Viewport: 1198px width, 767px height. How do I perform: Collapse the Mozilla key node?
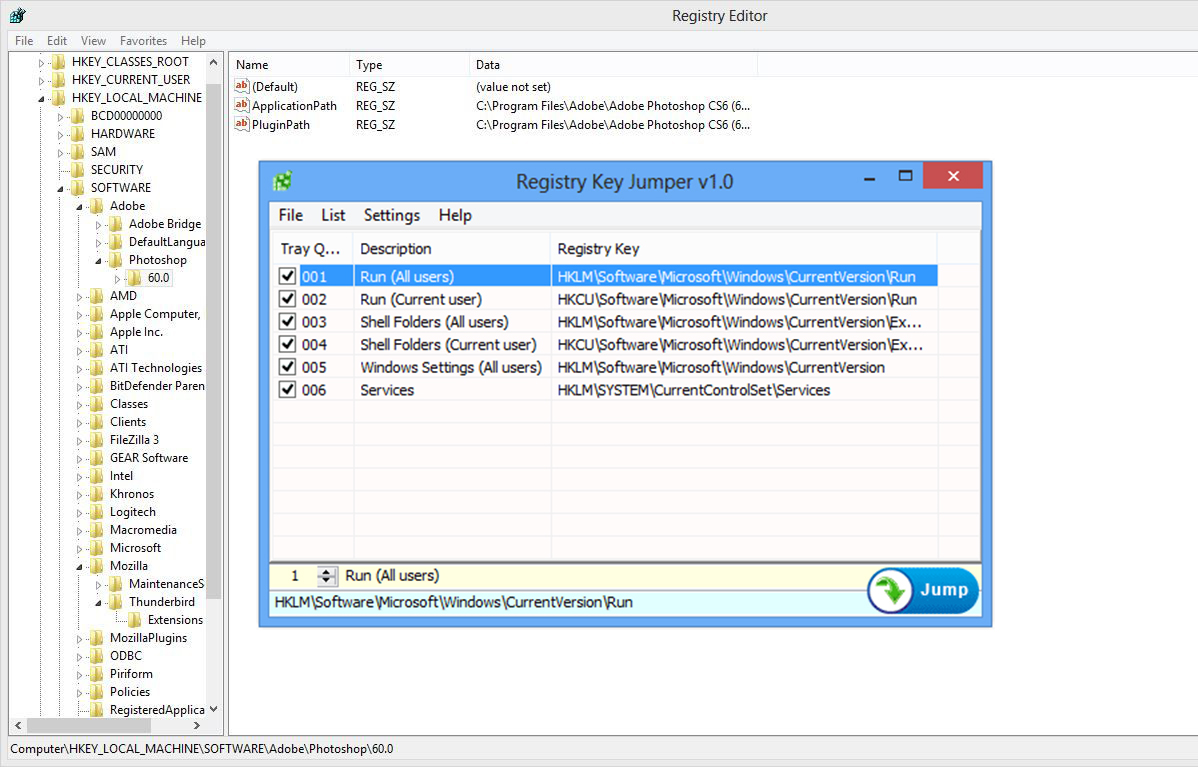click(79, 567)
